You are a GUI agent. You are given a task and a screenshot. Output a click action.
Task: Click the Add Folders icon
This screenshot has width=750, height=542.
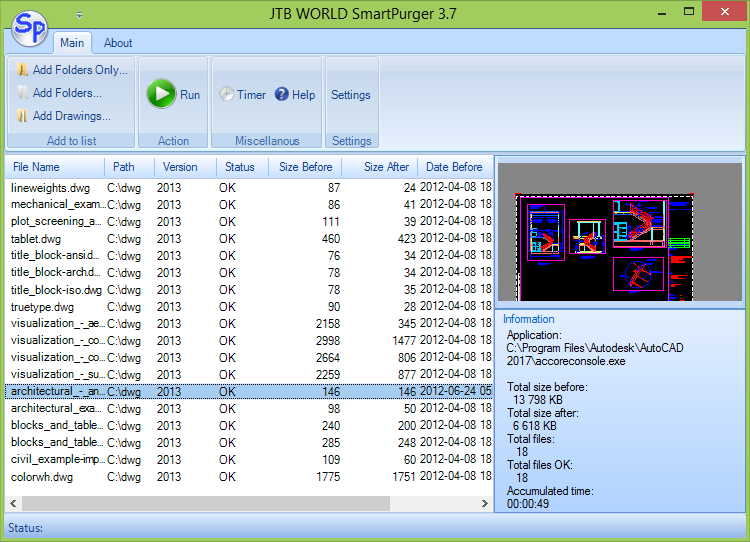tap(22, 93)
